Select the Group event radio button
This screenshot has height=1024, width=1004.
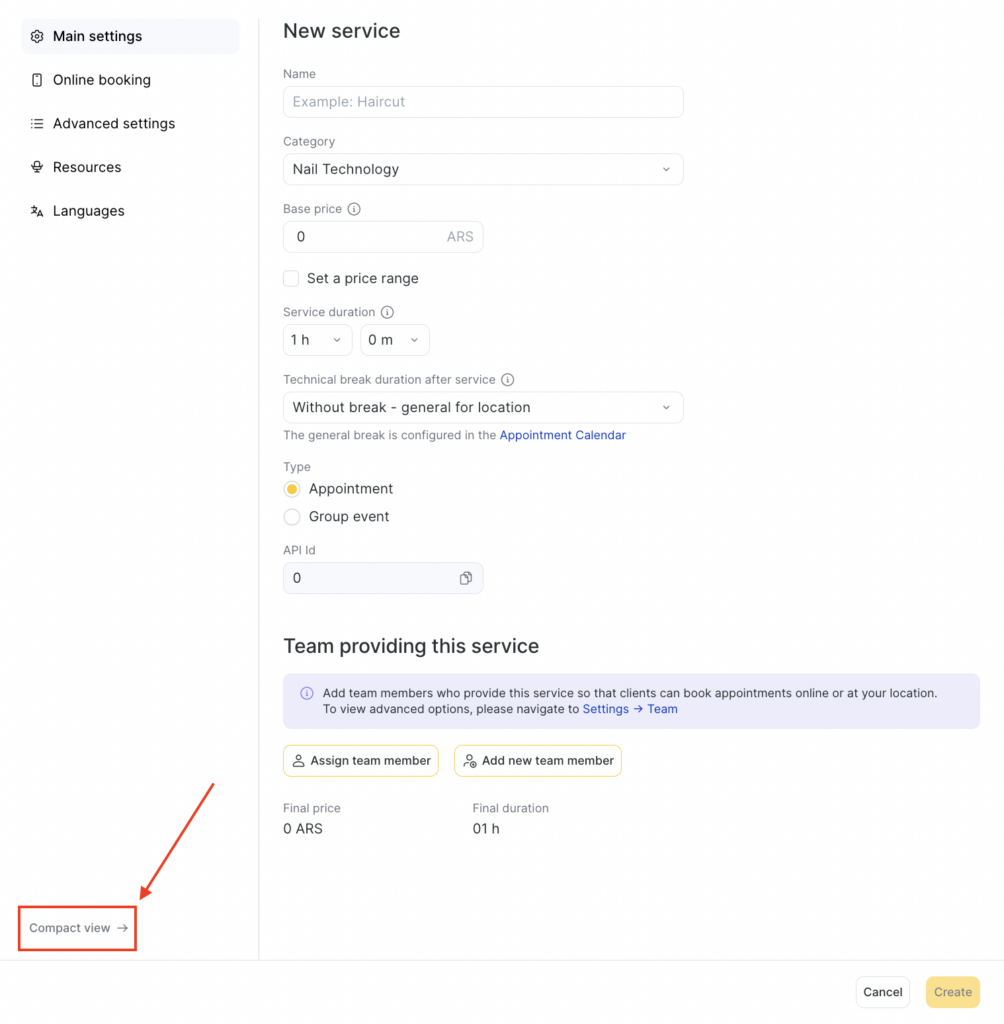pyautogui.click(x=292, y=517)
